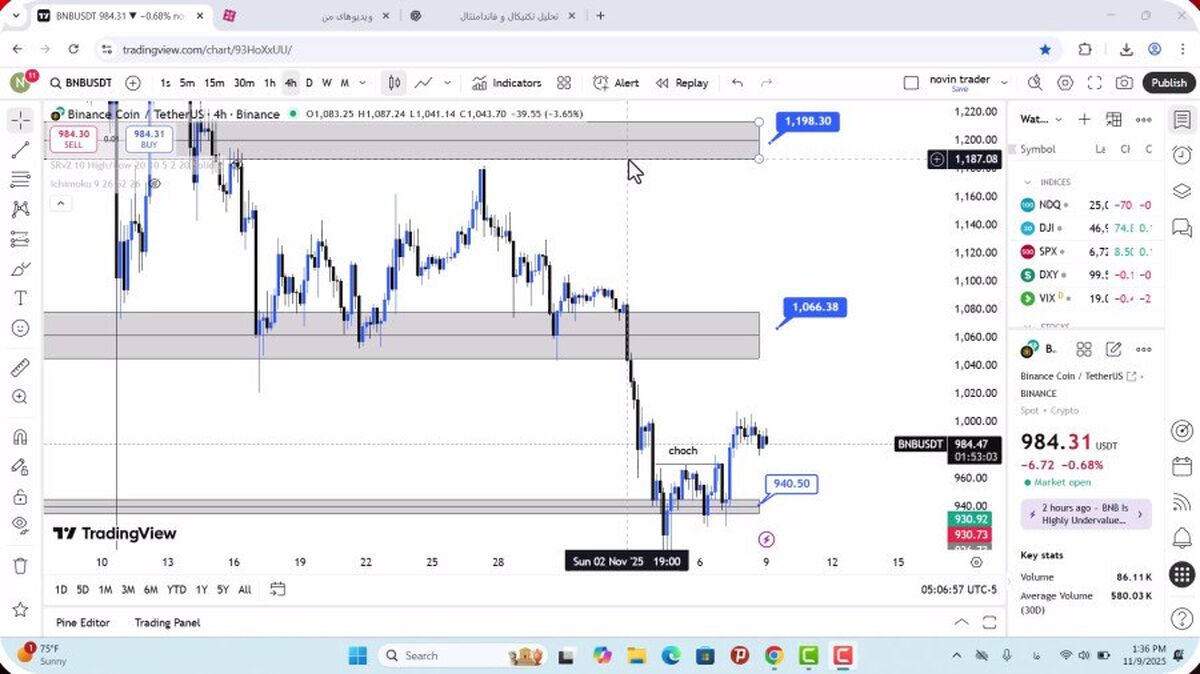This screenshot has width=1200, height=674.
Task: Select the 15m timeframe
Action: [x=214, y=83]
